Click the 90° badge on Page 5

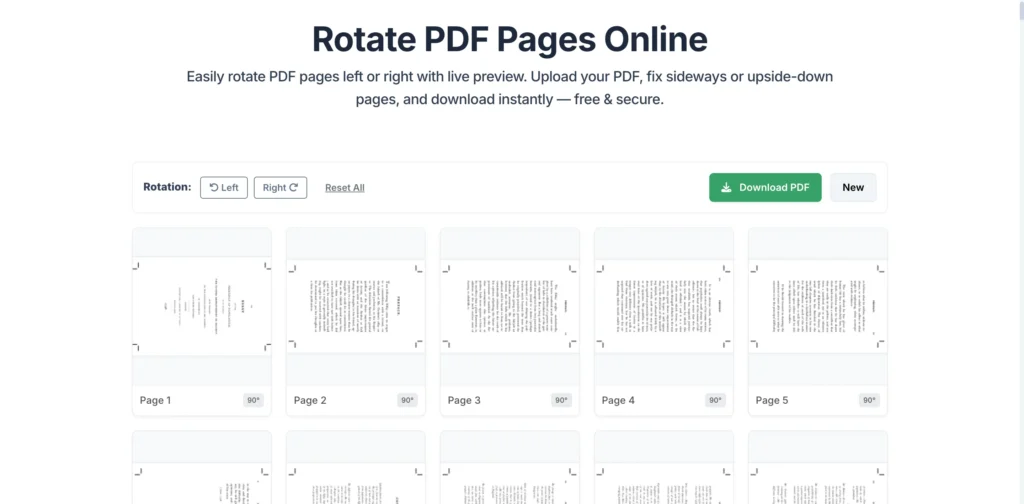coord(869,400)
